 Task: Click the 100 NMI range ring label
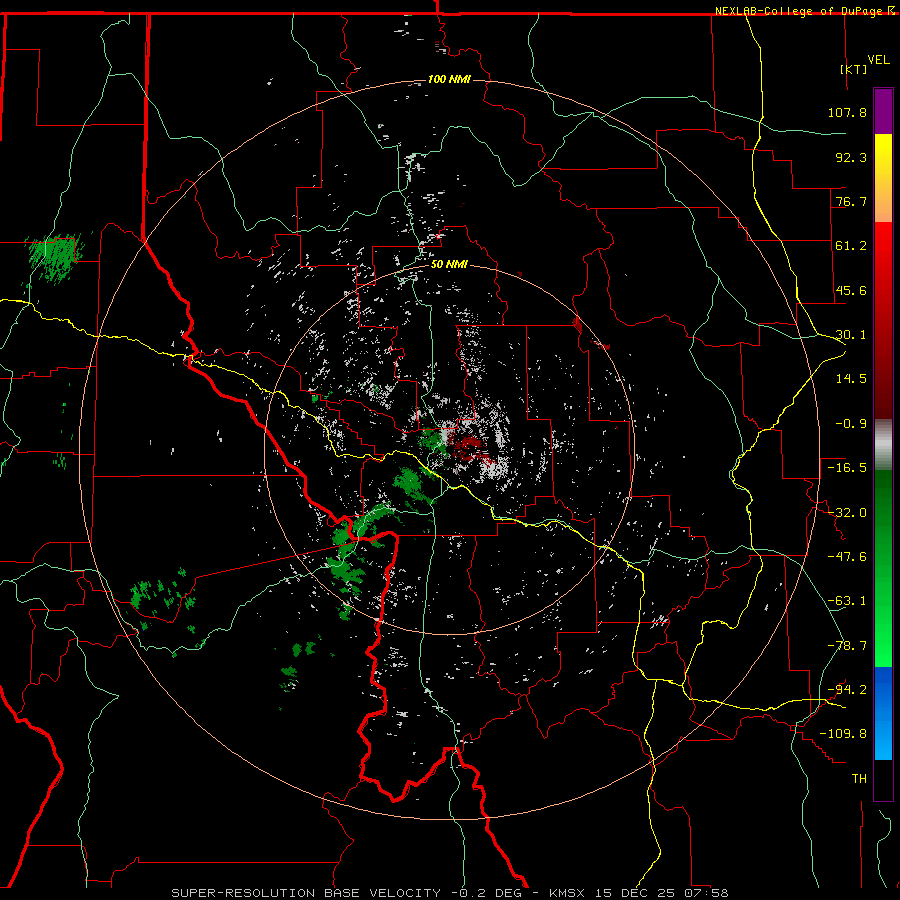pos(449,79)
